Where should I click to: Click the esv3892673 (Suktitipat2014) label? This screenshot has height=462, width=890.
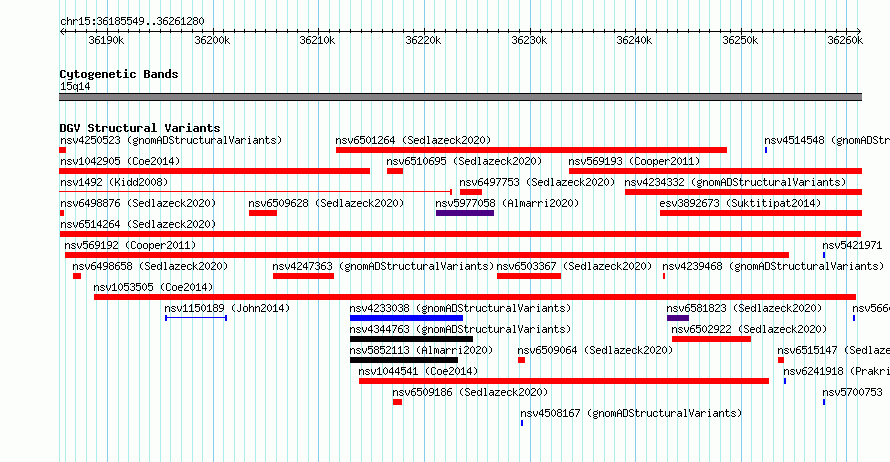[x=740, y=203]
